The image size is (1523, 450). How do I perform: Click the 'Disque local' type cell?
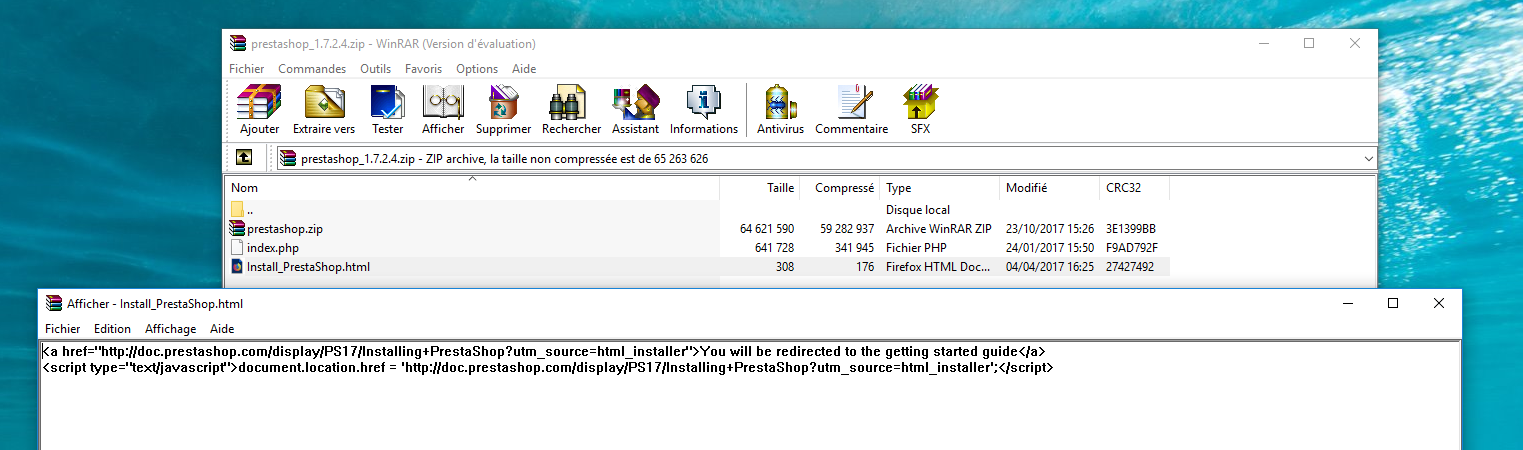pyautogui.click(x=918, y=210)
